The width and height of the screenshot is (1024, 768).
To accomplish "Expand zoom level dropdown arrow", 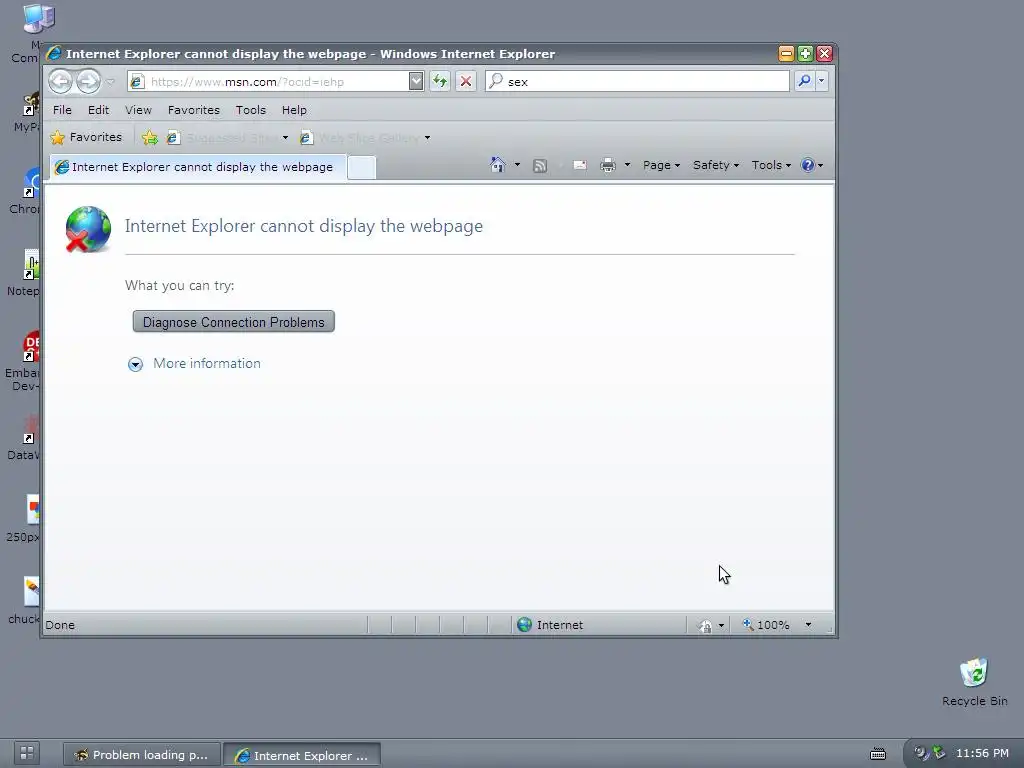I will pyautogui.click(x=808, y=625).
